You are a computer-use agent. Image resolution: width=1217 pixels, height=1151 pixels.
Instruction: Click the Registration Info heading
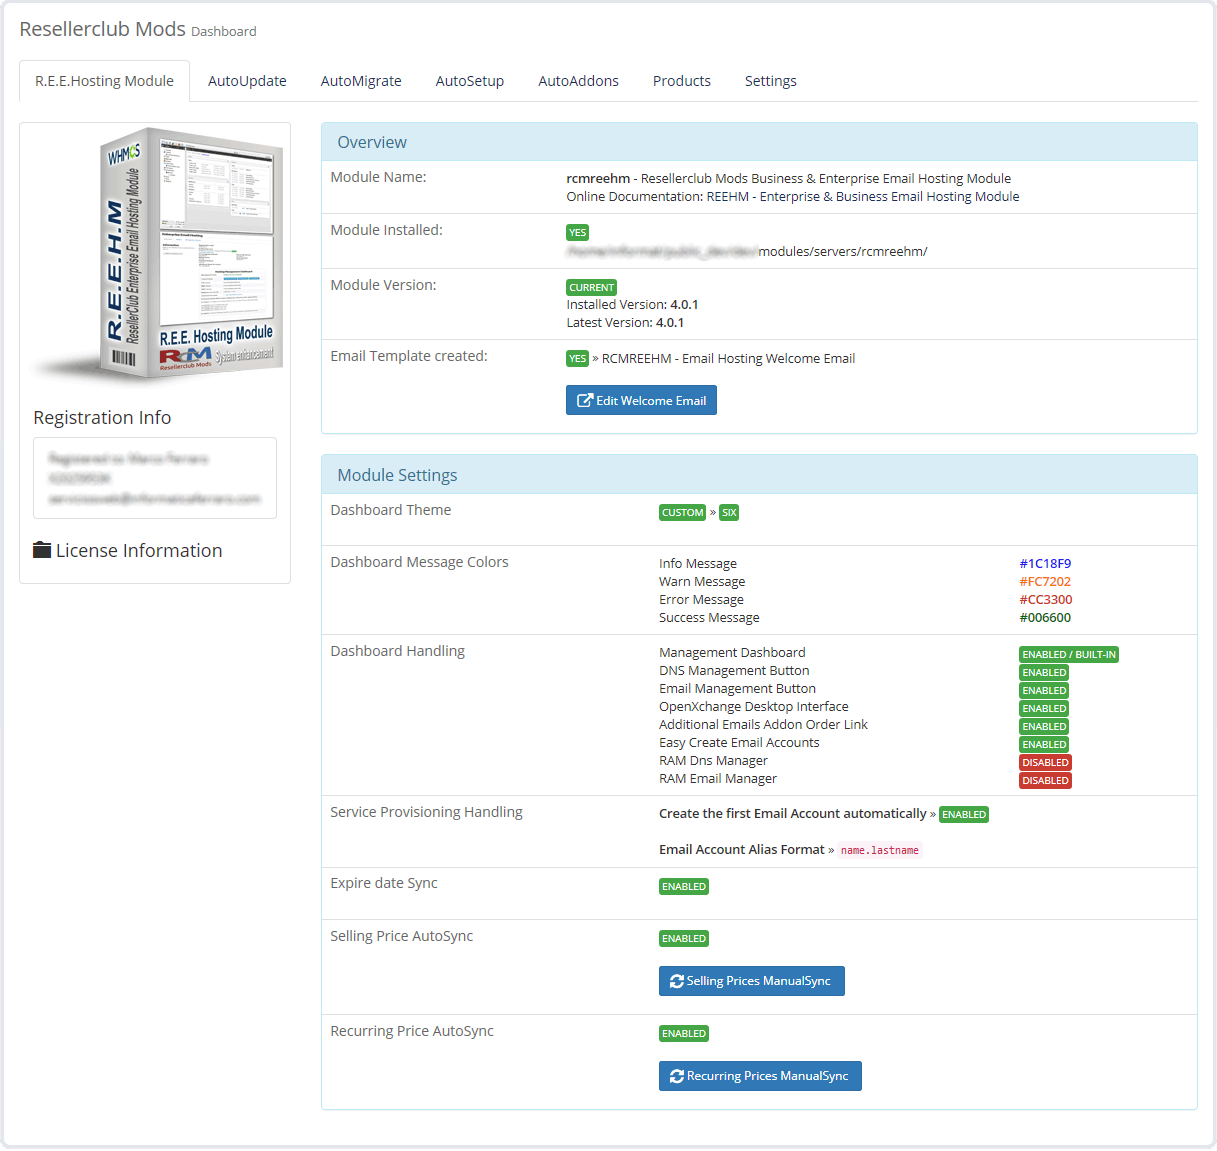tap(102, 418)
